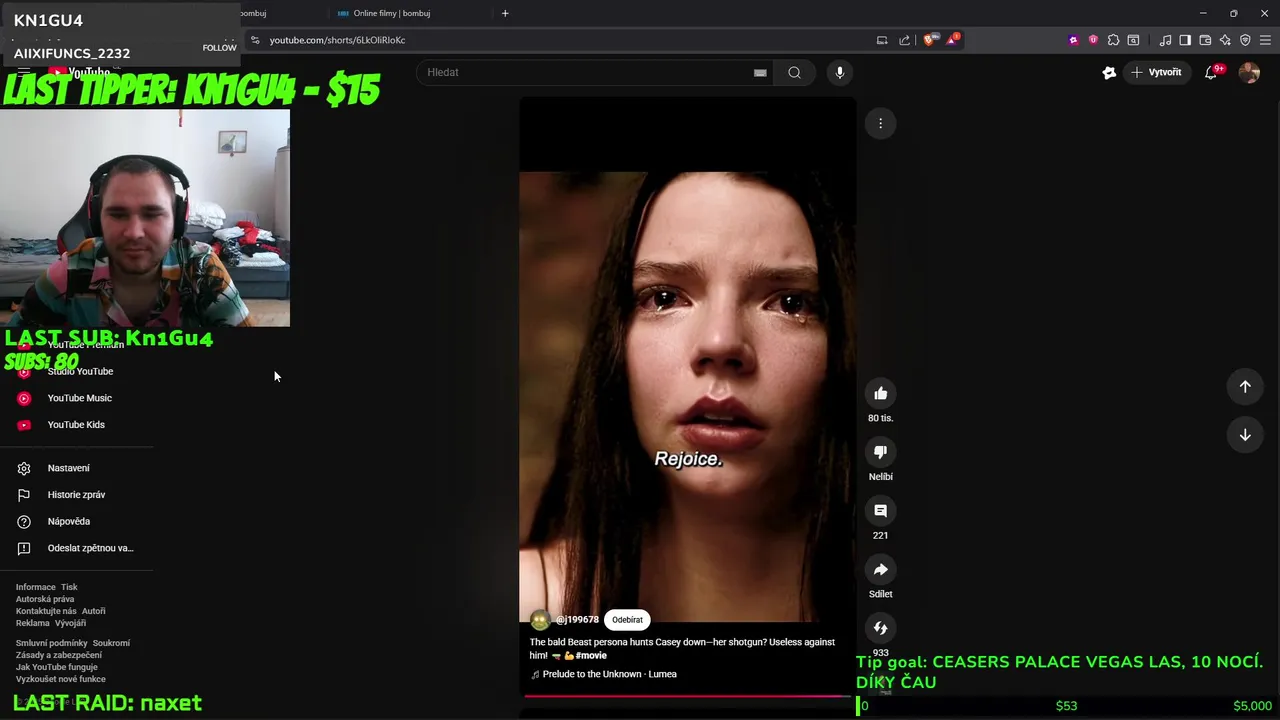Open the browser extensions puzzle icon
The width and height of the screenshot is (1280, 720).
(x=1113, y=40)
